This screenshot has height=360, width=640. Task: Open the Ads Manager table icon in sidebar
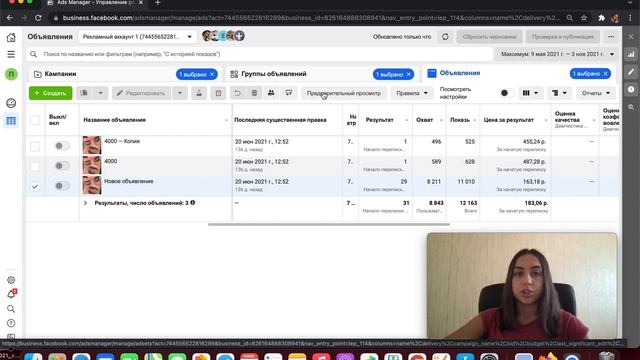point(11,121)
